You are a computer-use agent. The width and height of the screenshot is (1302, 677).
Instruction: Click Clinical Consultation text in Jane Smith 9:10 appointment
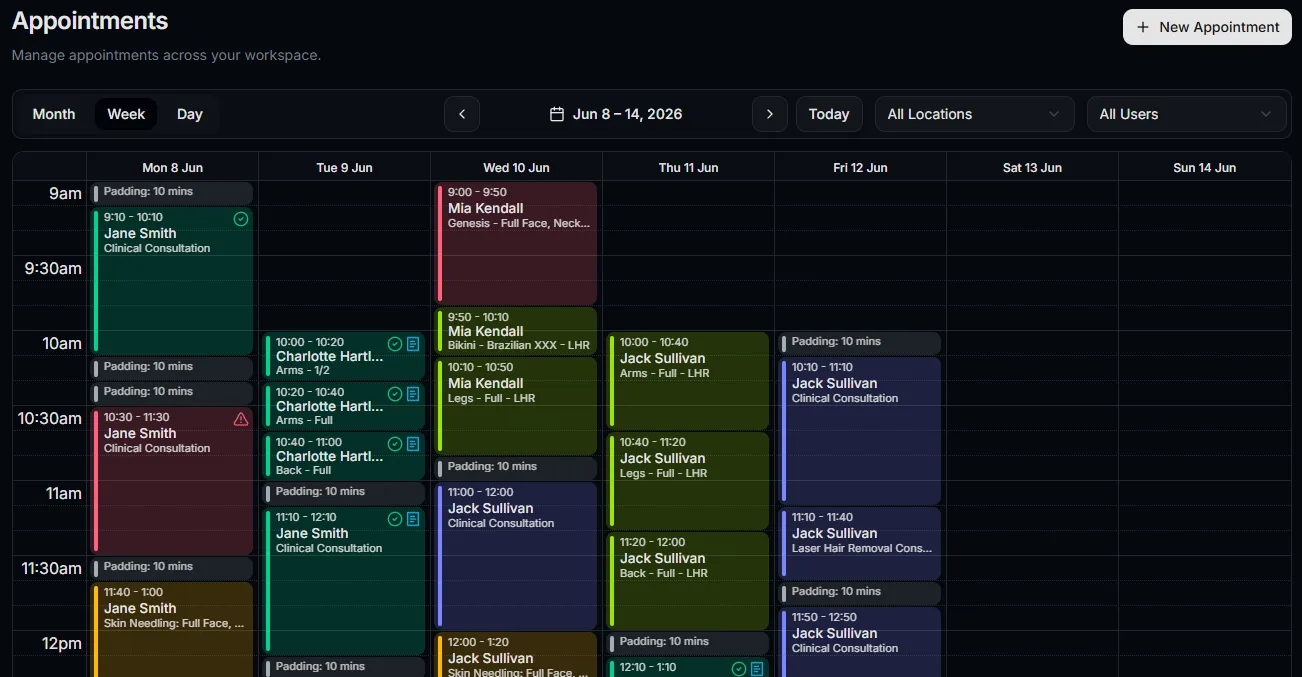[x=157, y=248]
